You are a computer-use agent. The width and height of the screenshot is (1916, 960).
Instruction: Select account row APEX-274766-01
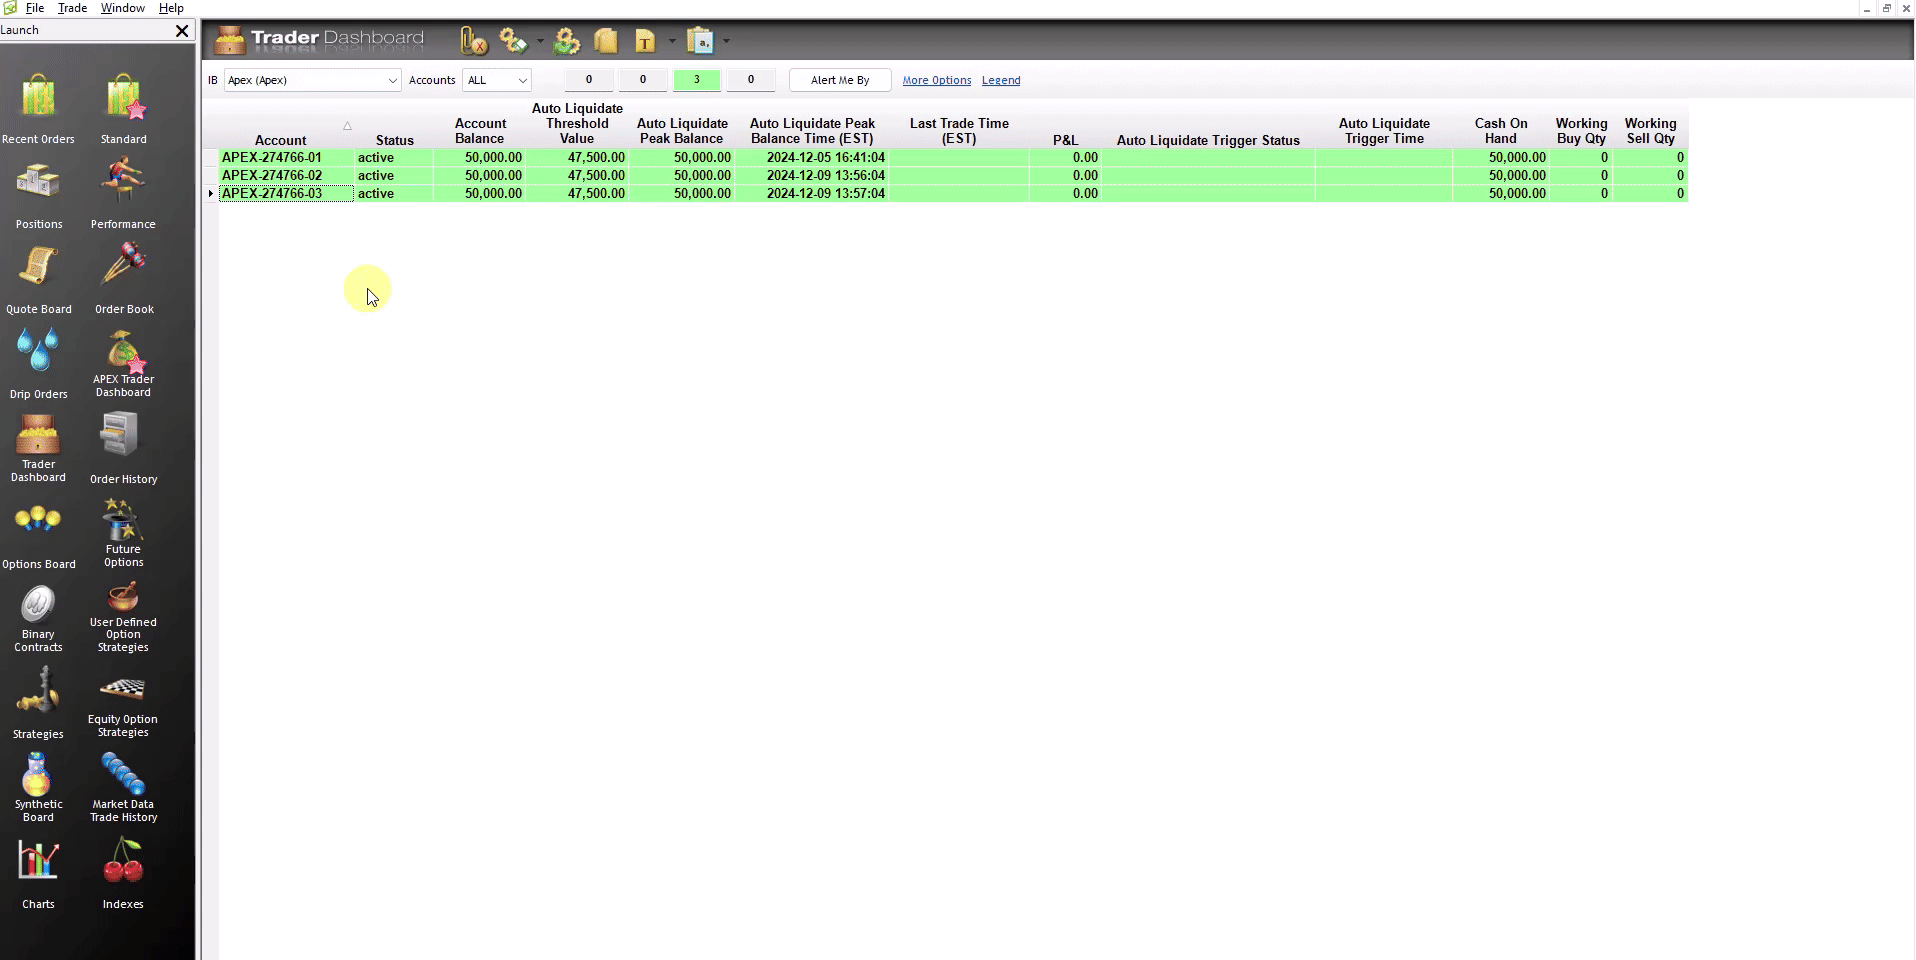tap(953, 157)
